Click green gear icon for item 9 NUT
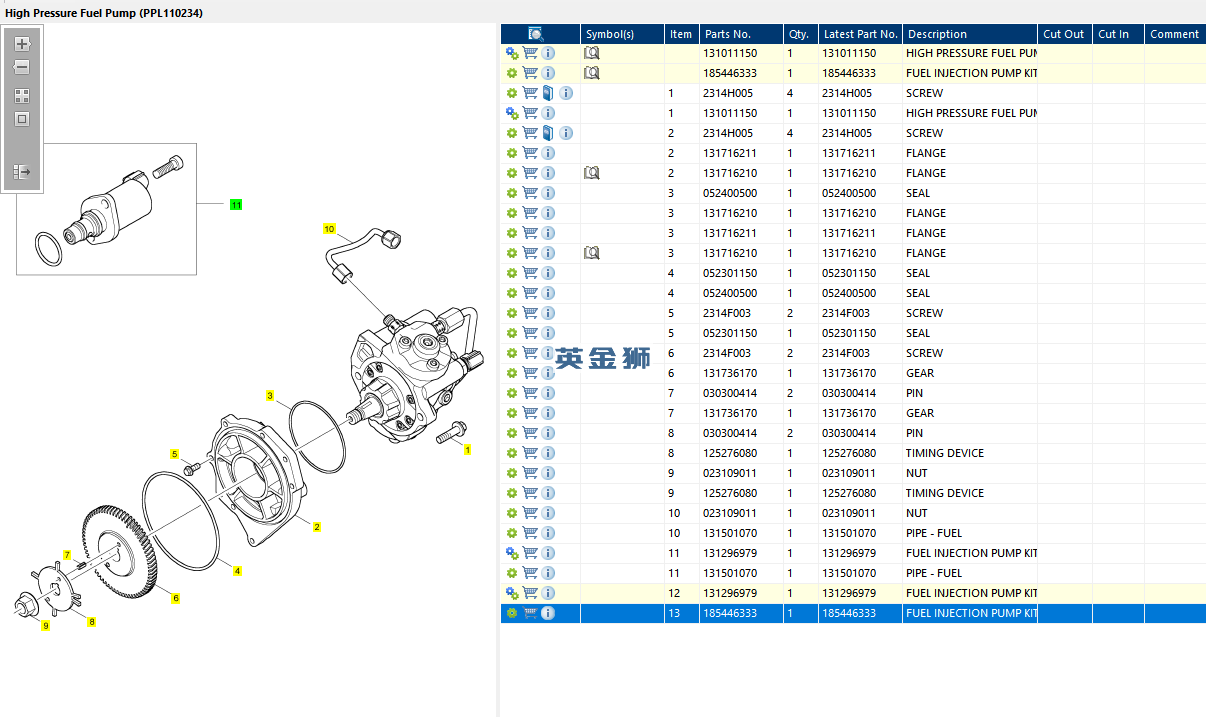The width and height of the screenshot is (1206, 717). 512,473
